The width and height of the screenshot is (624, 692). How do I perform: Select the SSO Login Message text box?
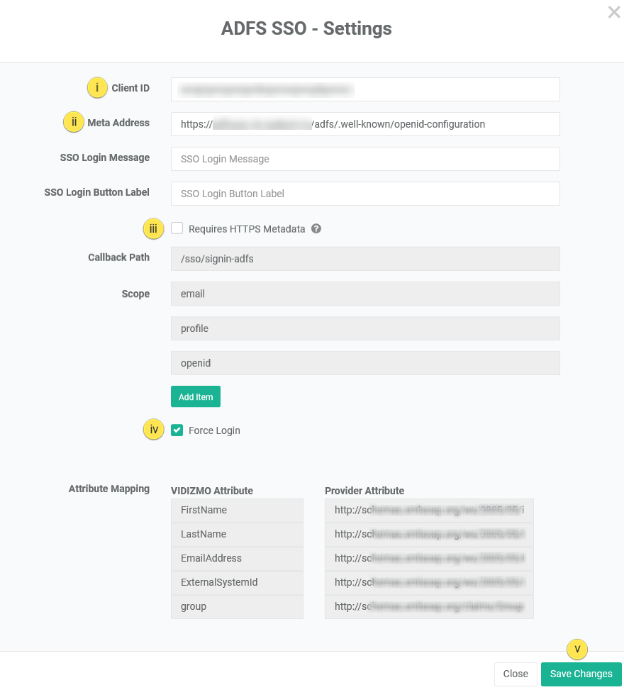pyautogui.click(x=365, y=159)
